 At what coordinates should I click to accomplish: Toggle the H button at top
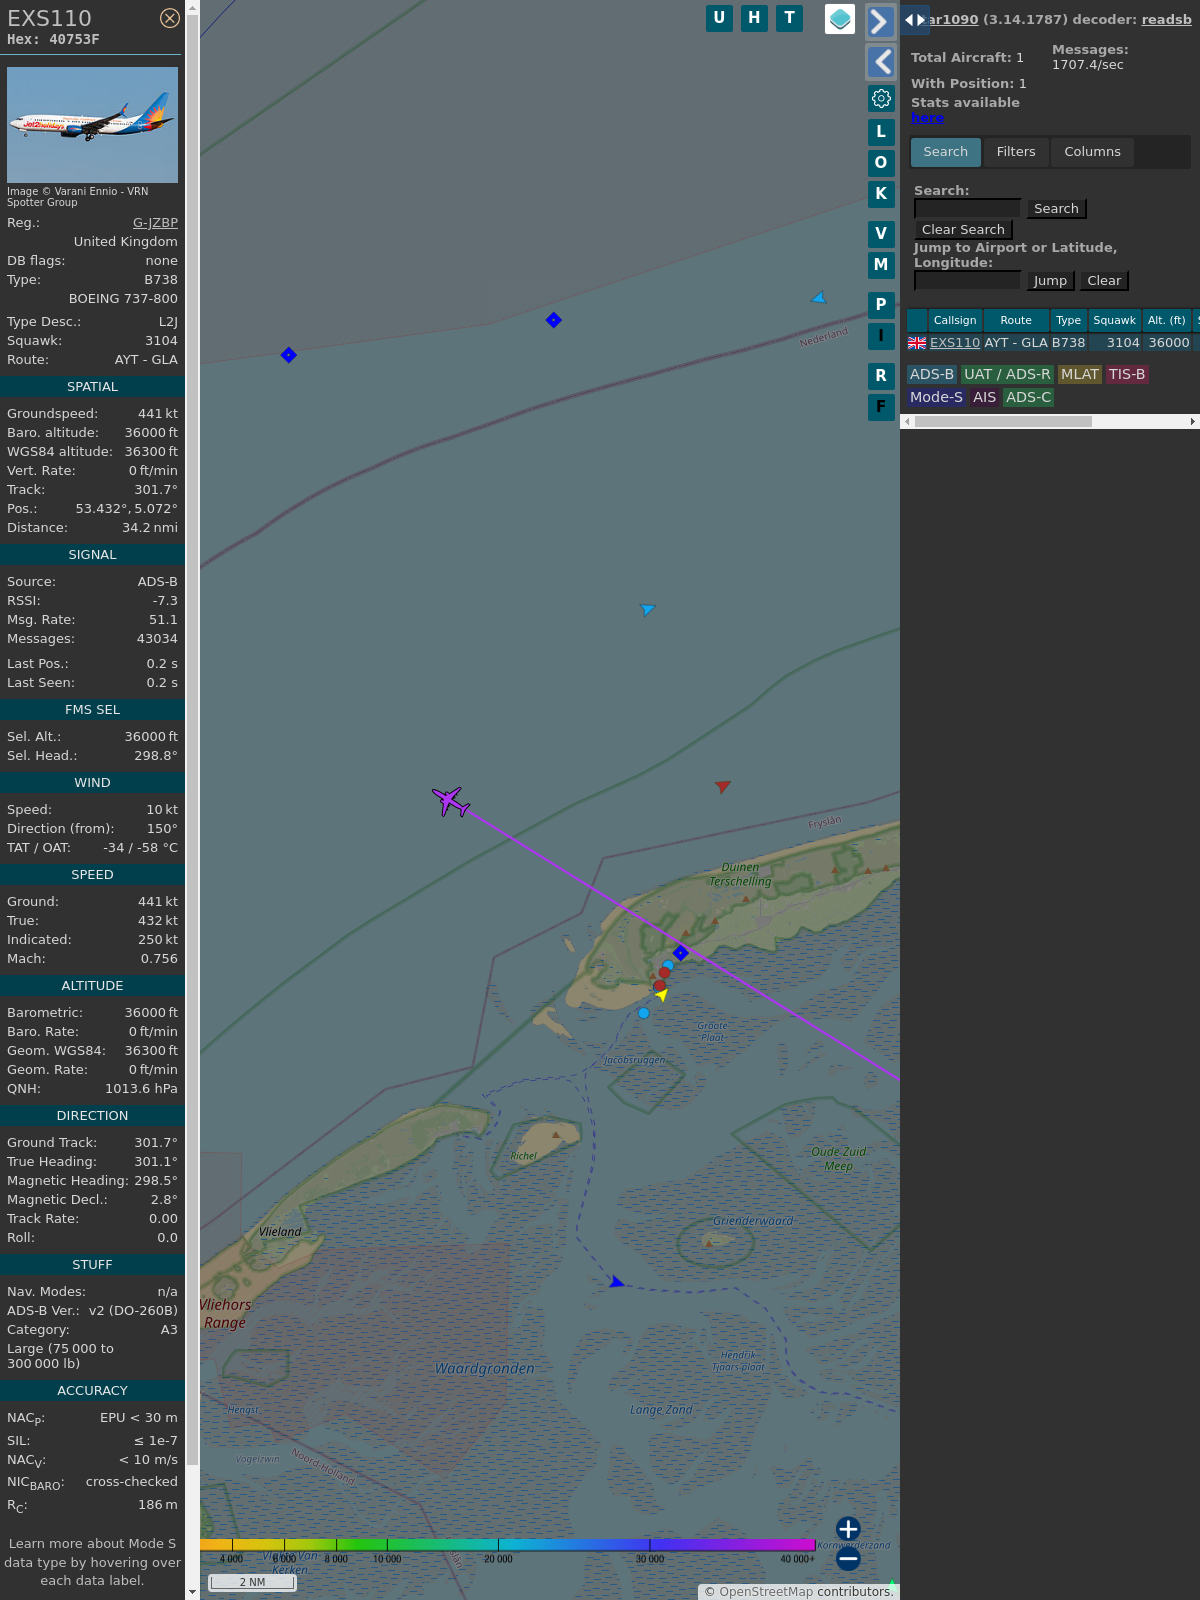754,18
